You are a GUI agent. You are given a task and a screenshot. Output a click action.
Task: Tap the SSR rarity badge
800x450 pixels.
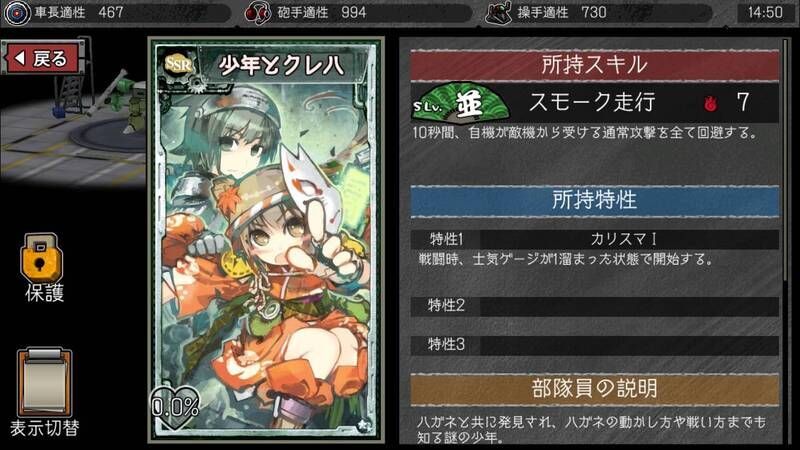[178, 64]
